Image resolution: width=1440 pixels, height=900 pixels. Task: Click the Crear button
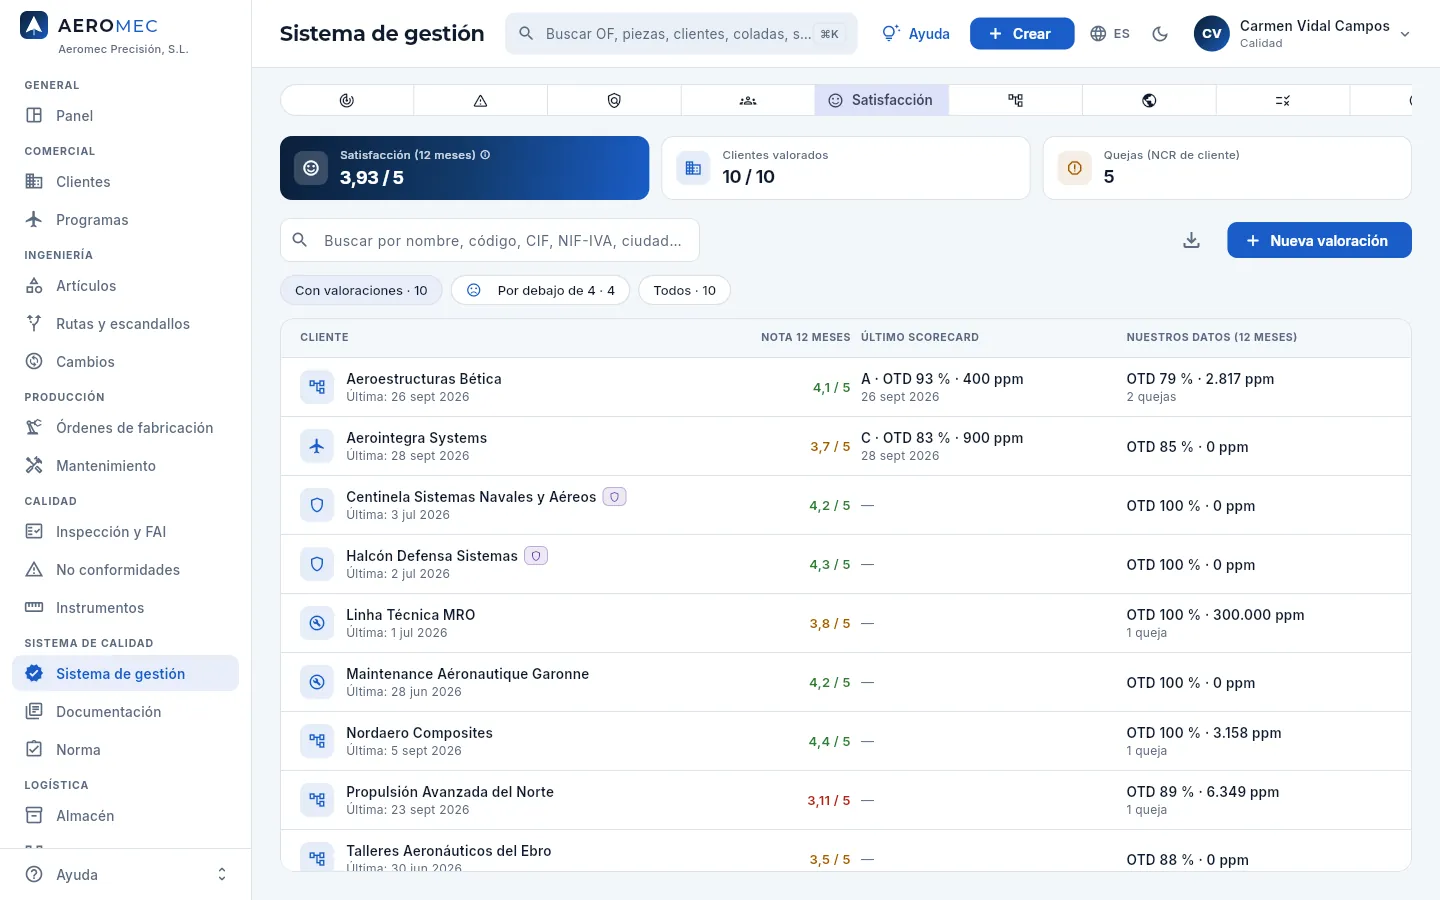point(1022,34)
